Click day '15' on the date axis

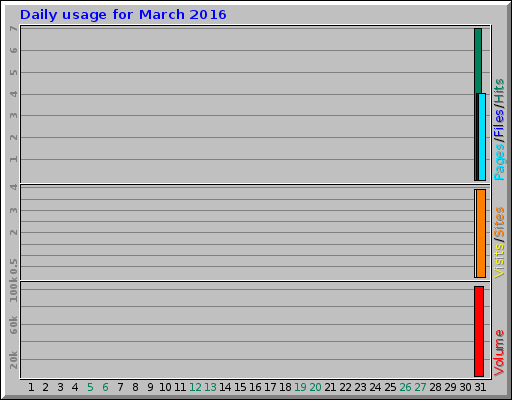coord(240,387)
